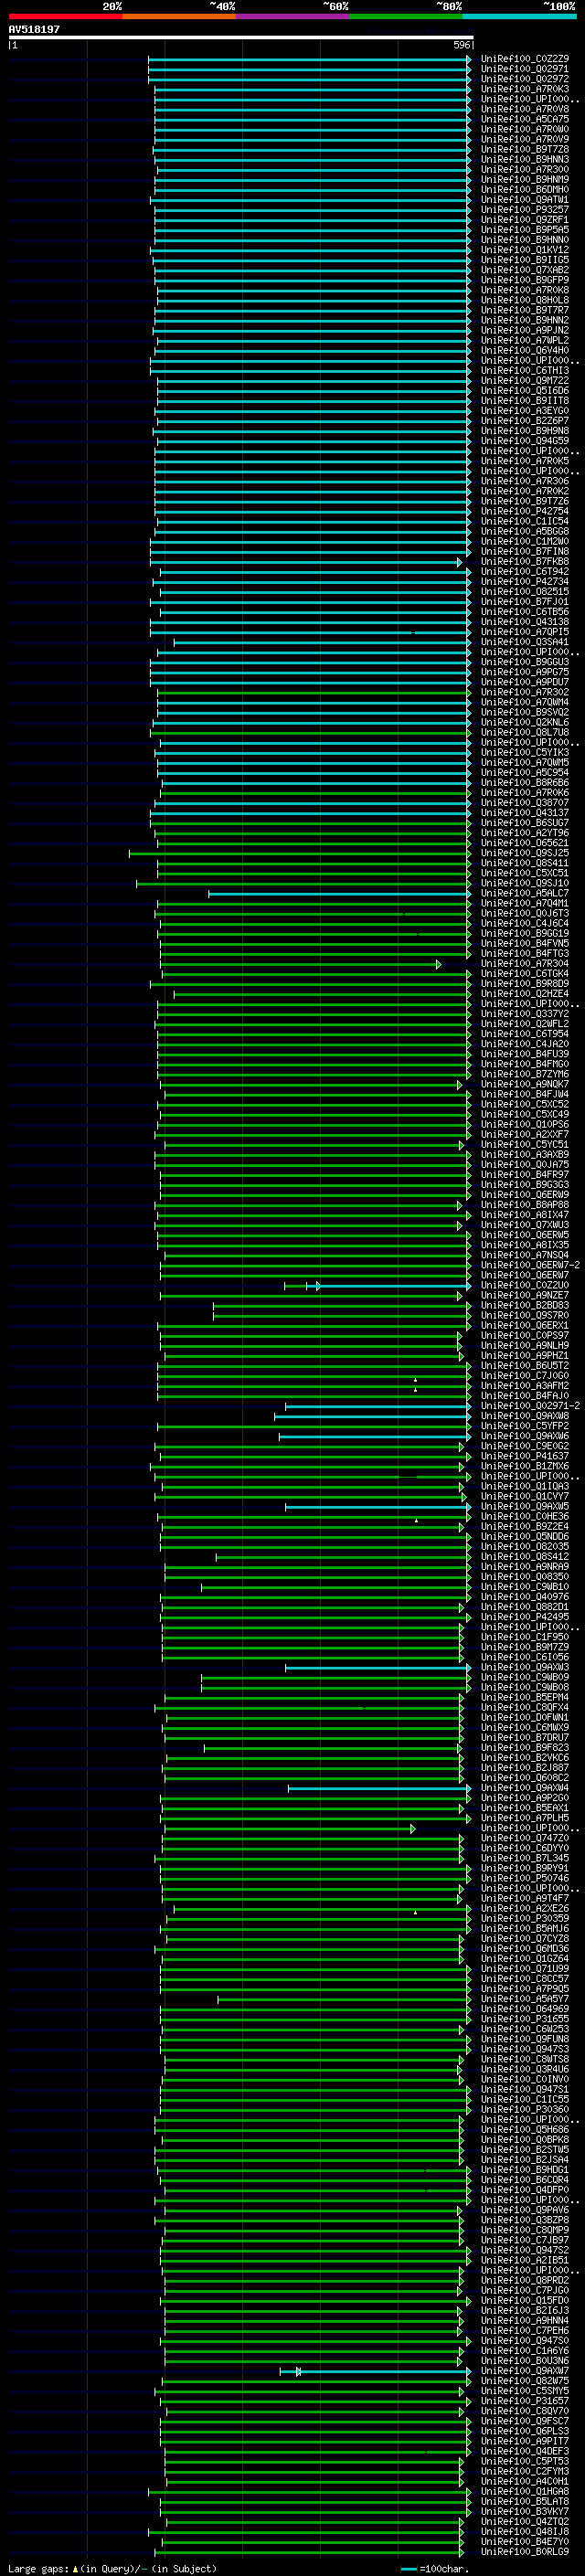Select hit label UniRef100_P93257
Screen dimensions: 585x2576
(525, 210)
